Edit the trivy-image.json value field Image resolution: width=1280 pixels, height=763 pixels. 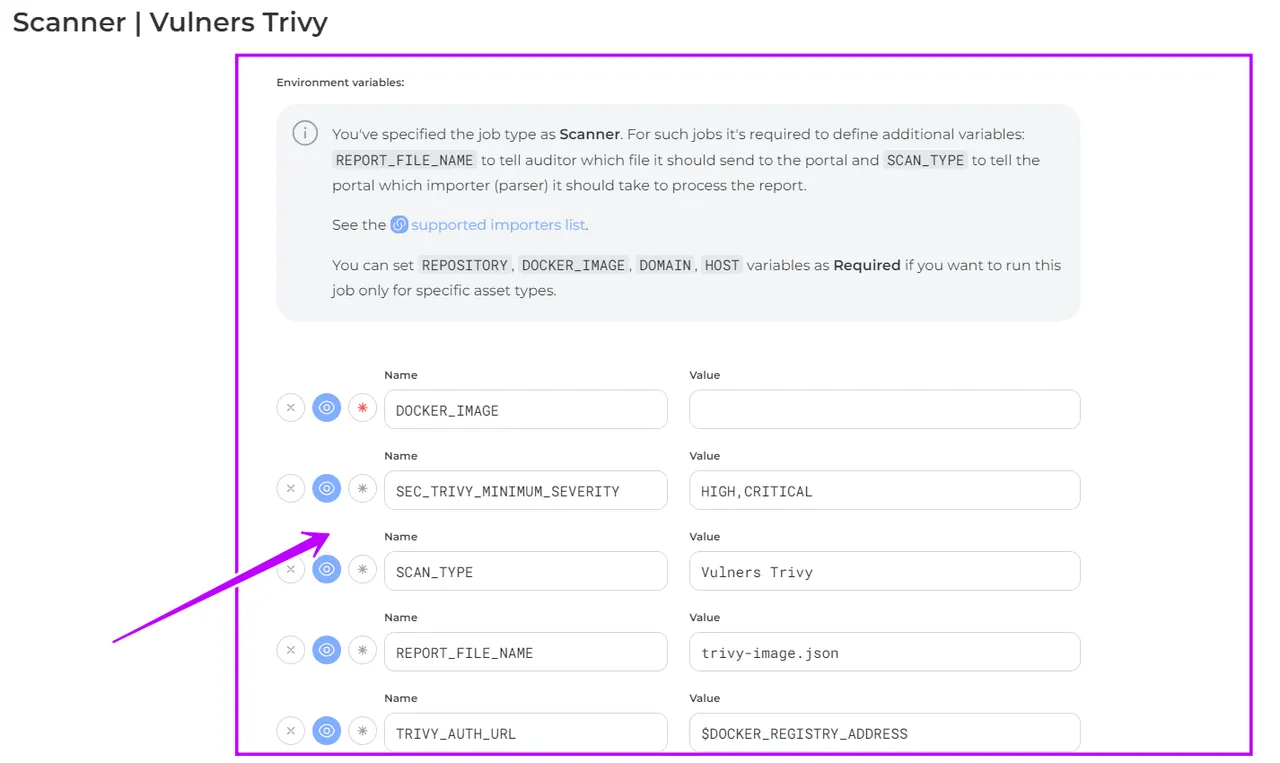[x=884, y=652]
